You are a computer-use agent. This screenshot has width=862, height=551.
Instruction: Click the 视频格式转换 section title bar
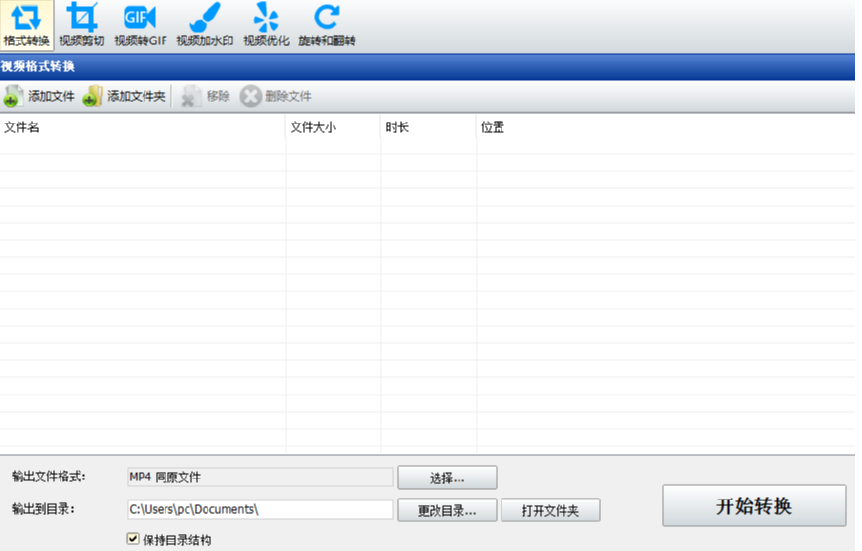(x=427, y=67)
